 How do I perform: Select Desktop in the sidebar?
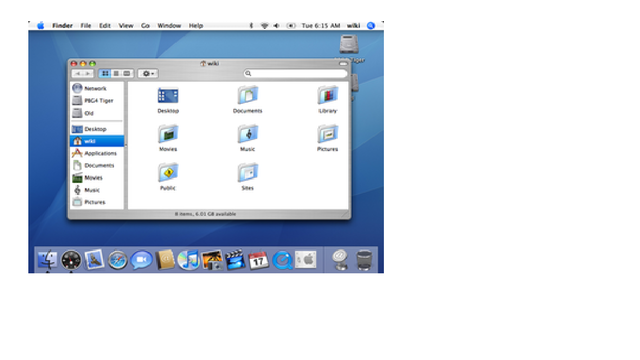point(97,129)
